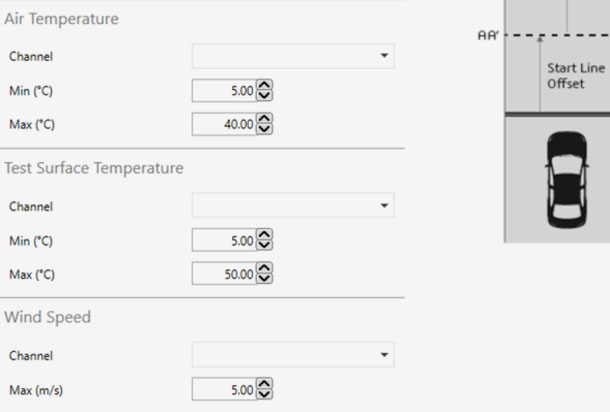
Task: Increase Test Surface Temperature Max value
Action: pyautogui.click(x=265, y=268)
